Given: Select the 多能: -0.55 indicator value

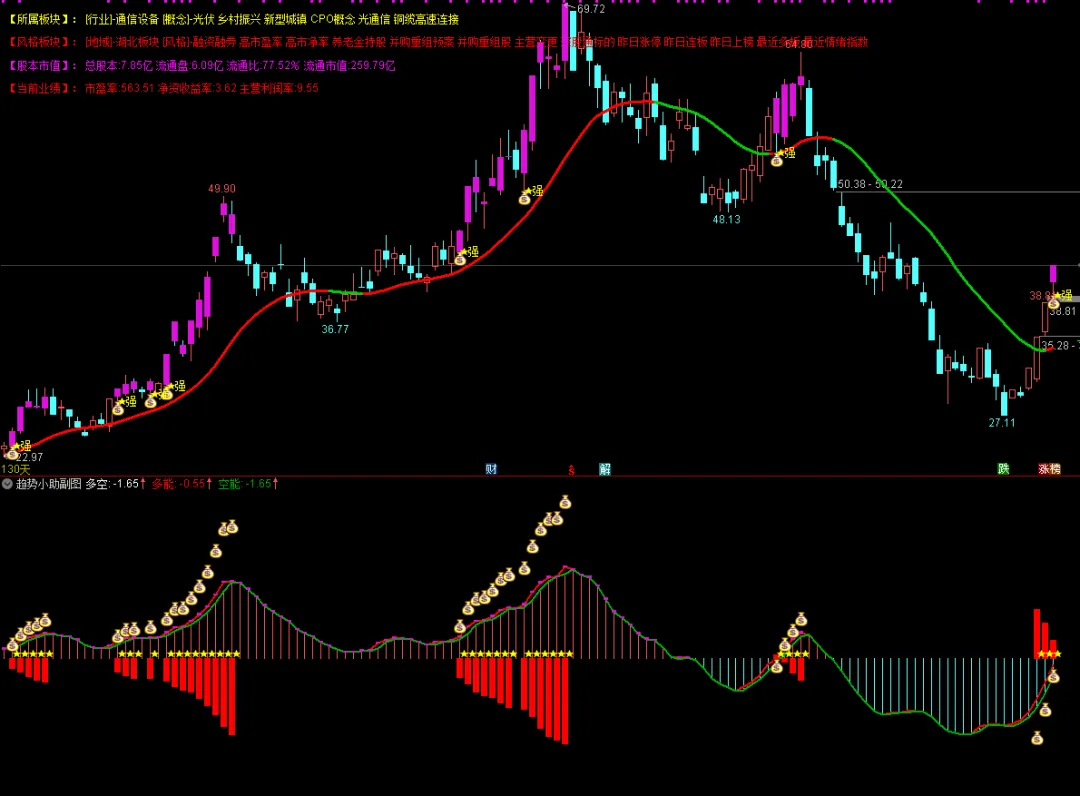Looking at the screenshot, I should click(181, 484).
